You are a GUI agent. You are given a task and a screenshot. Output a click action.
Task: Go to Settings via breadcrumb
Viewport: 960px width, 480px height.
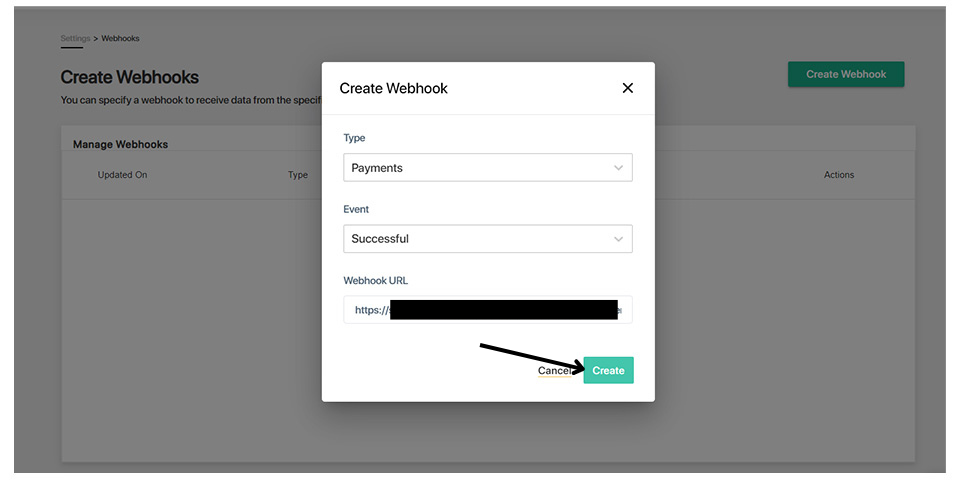click(x=75, y=38)
